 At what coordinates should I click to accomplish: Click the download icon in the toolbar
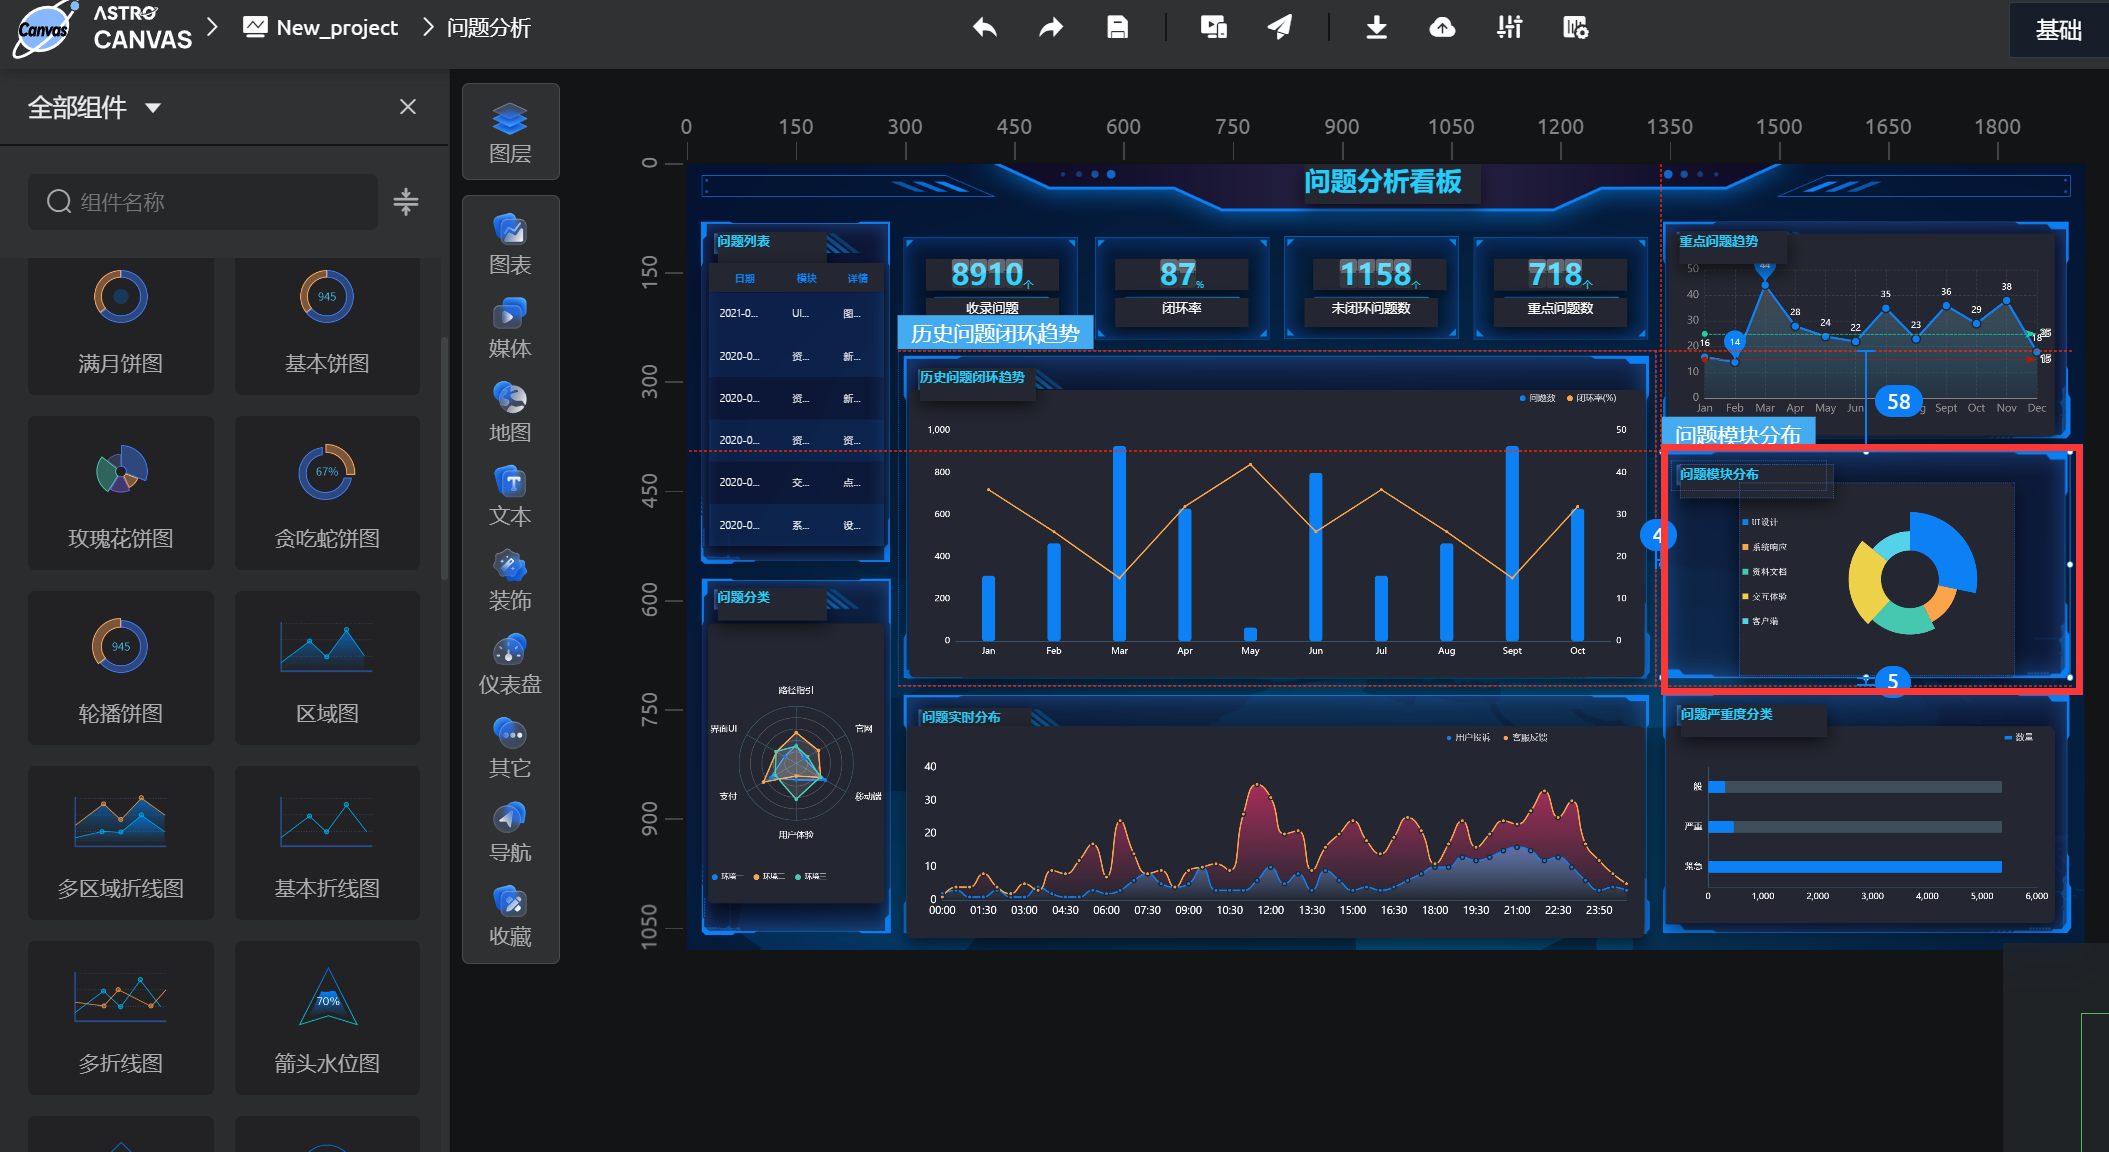[x=1377, y=28]
